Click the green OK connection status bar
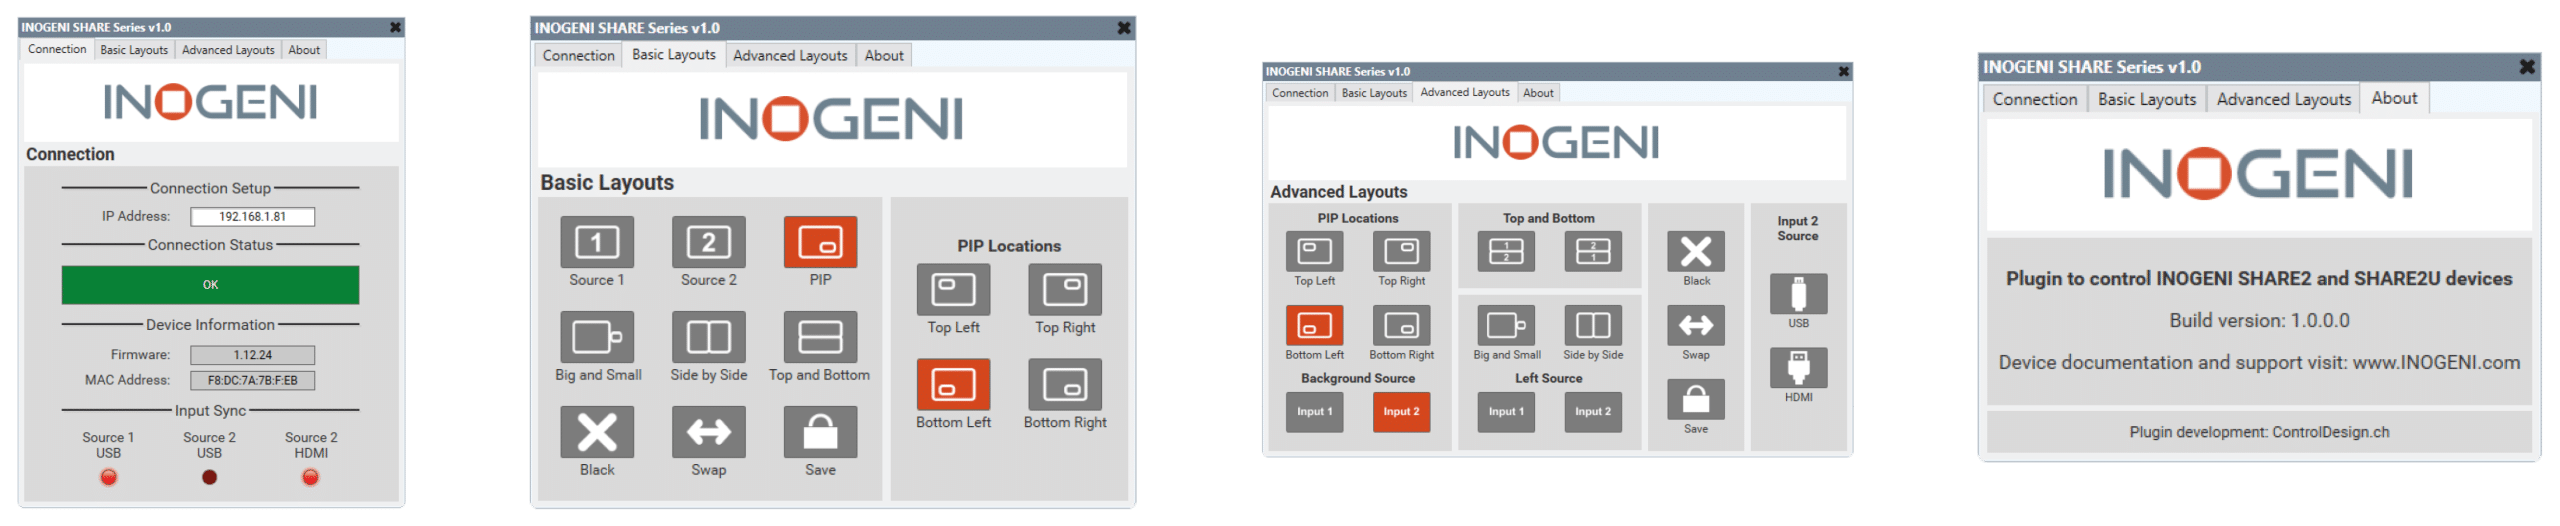This screenshot has height=526, width=2560. [210, 285]
